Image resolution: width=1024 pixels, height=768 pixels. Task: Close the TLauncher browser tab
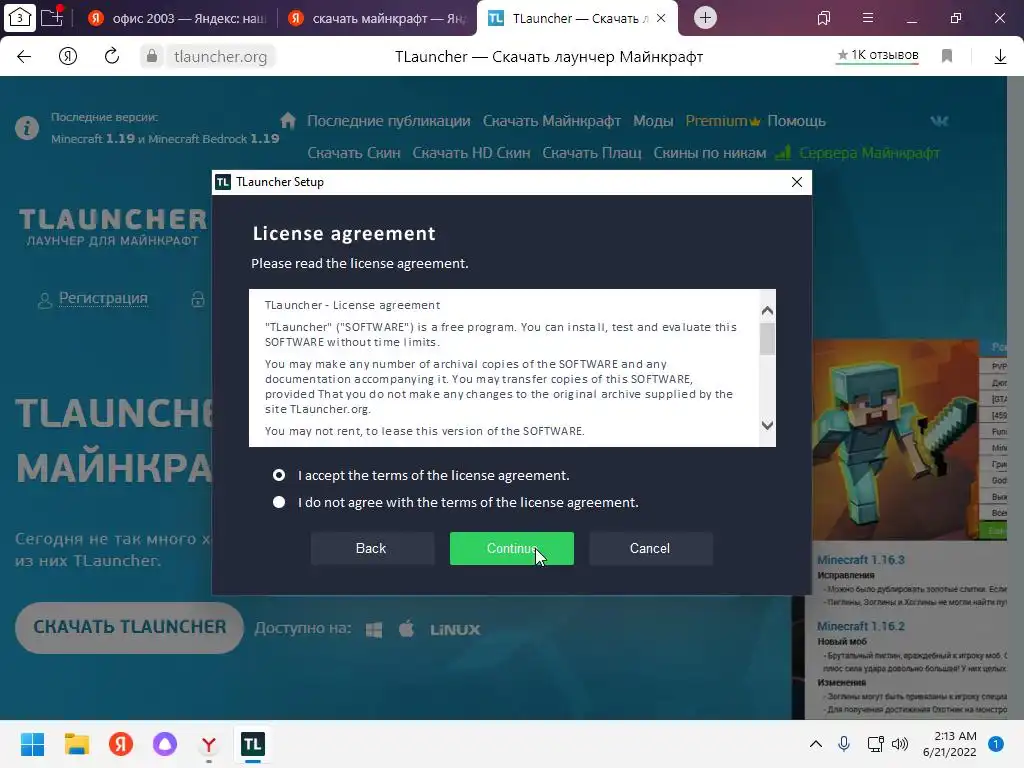(661, 18)
